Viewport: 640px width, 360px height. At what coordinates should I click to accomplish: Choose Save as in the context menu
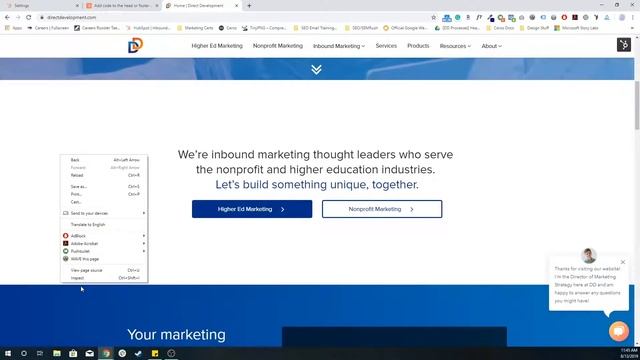click(104, 187)
